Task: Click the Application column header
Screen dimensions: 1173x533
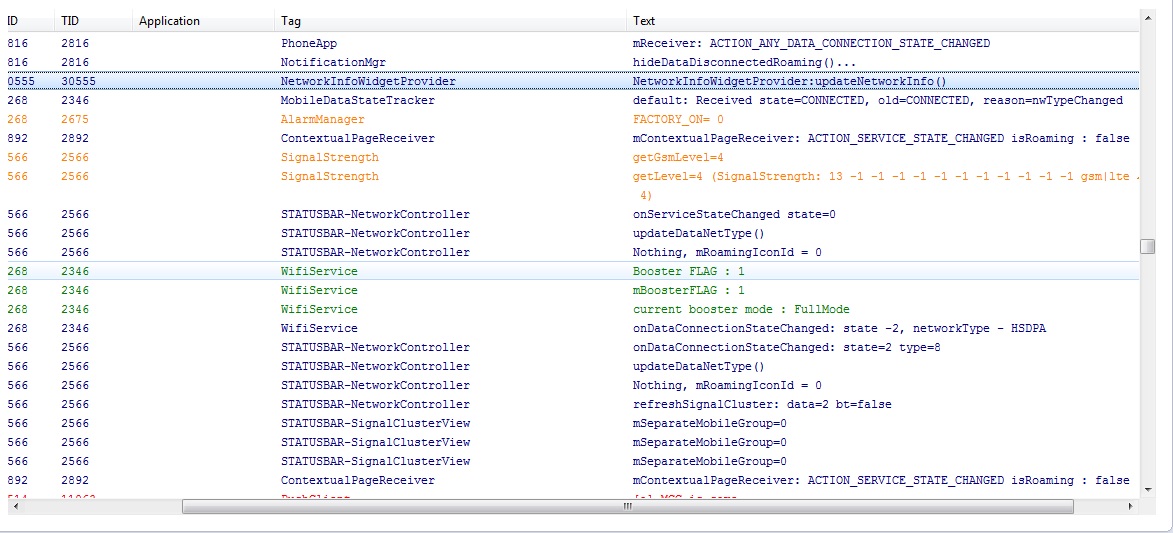Action: click(x=203, y=21)
